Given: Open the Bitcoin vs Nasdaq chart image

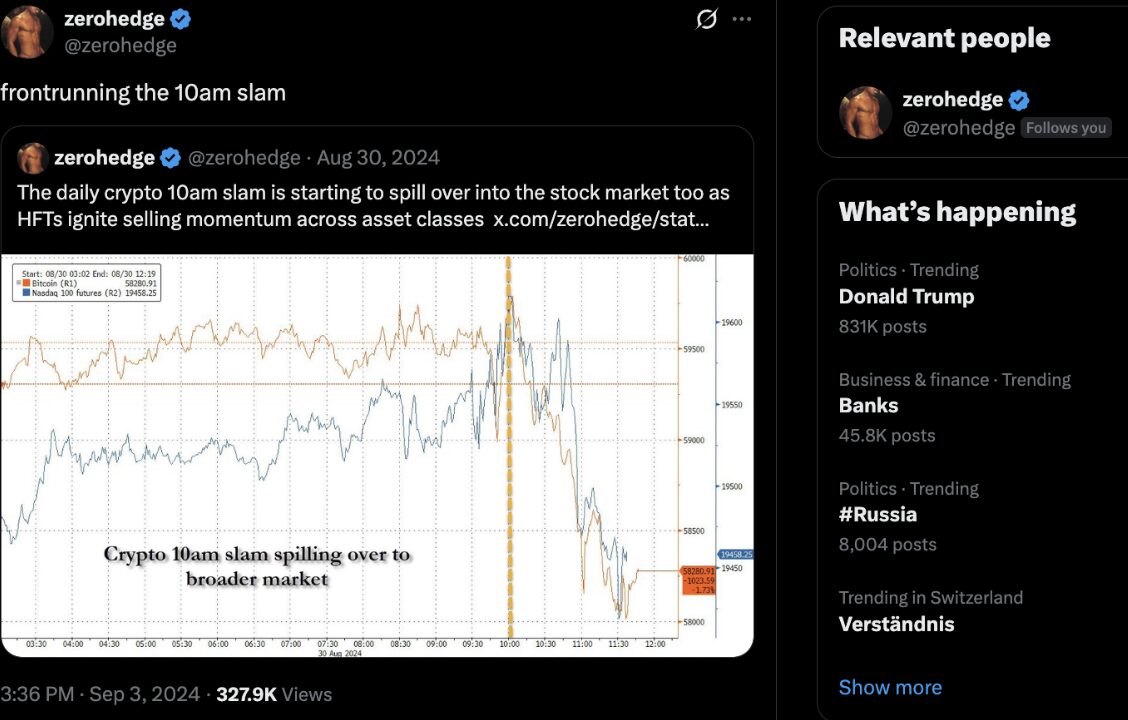Looking at the screenshot, I should (x=377, y=455).
